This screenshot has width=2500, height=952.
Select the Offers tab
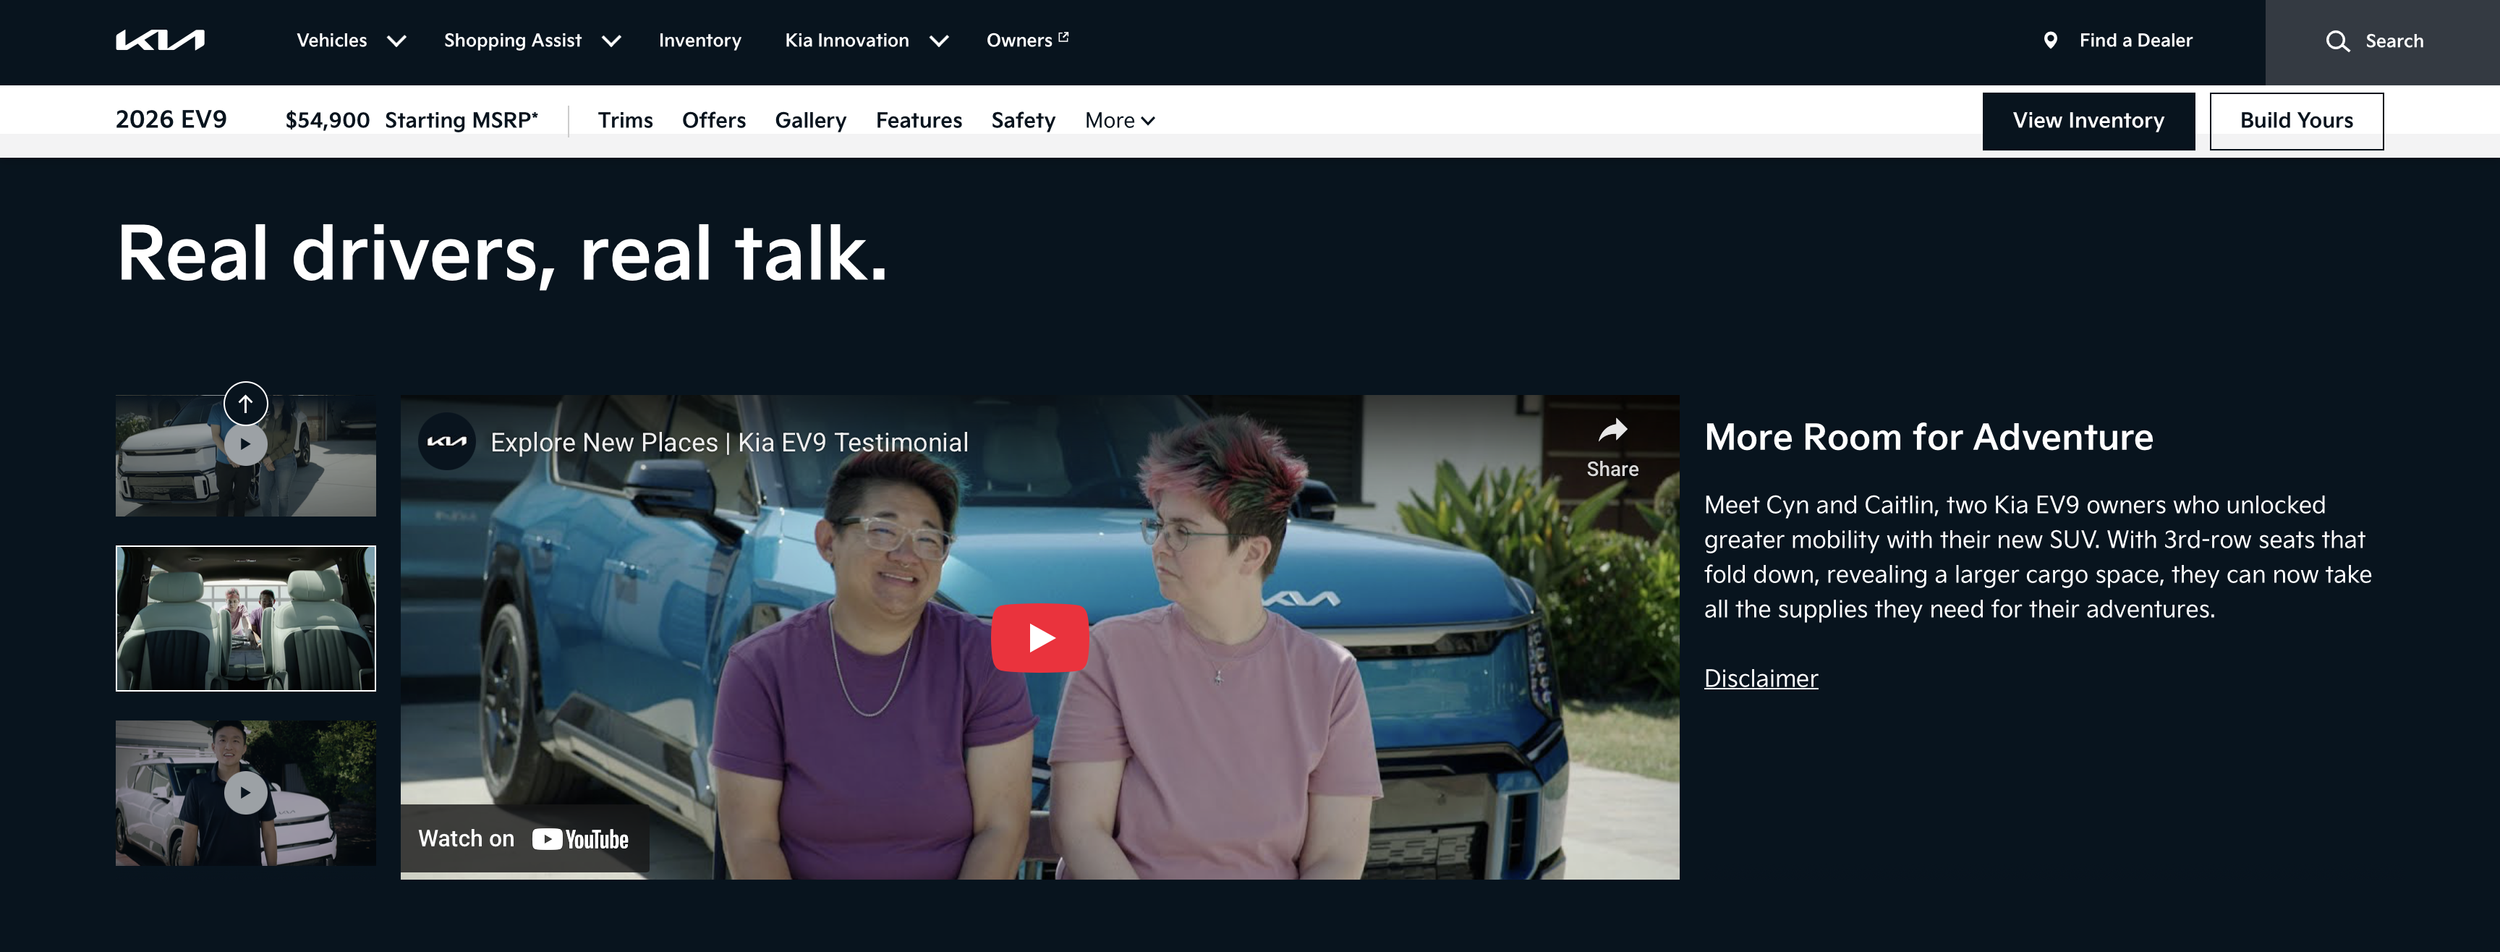[713, 120]
